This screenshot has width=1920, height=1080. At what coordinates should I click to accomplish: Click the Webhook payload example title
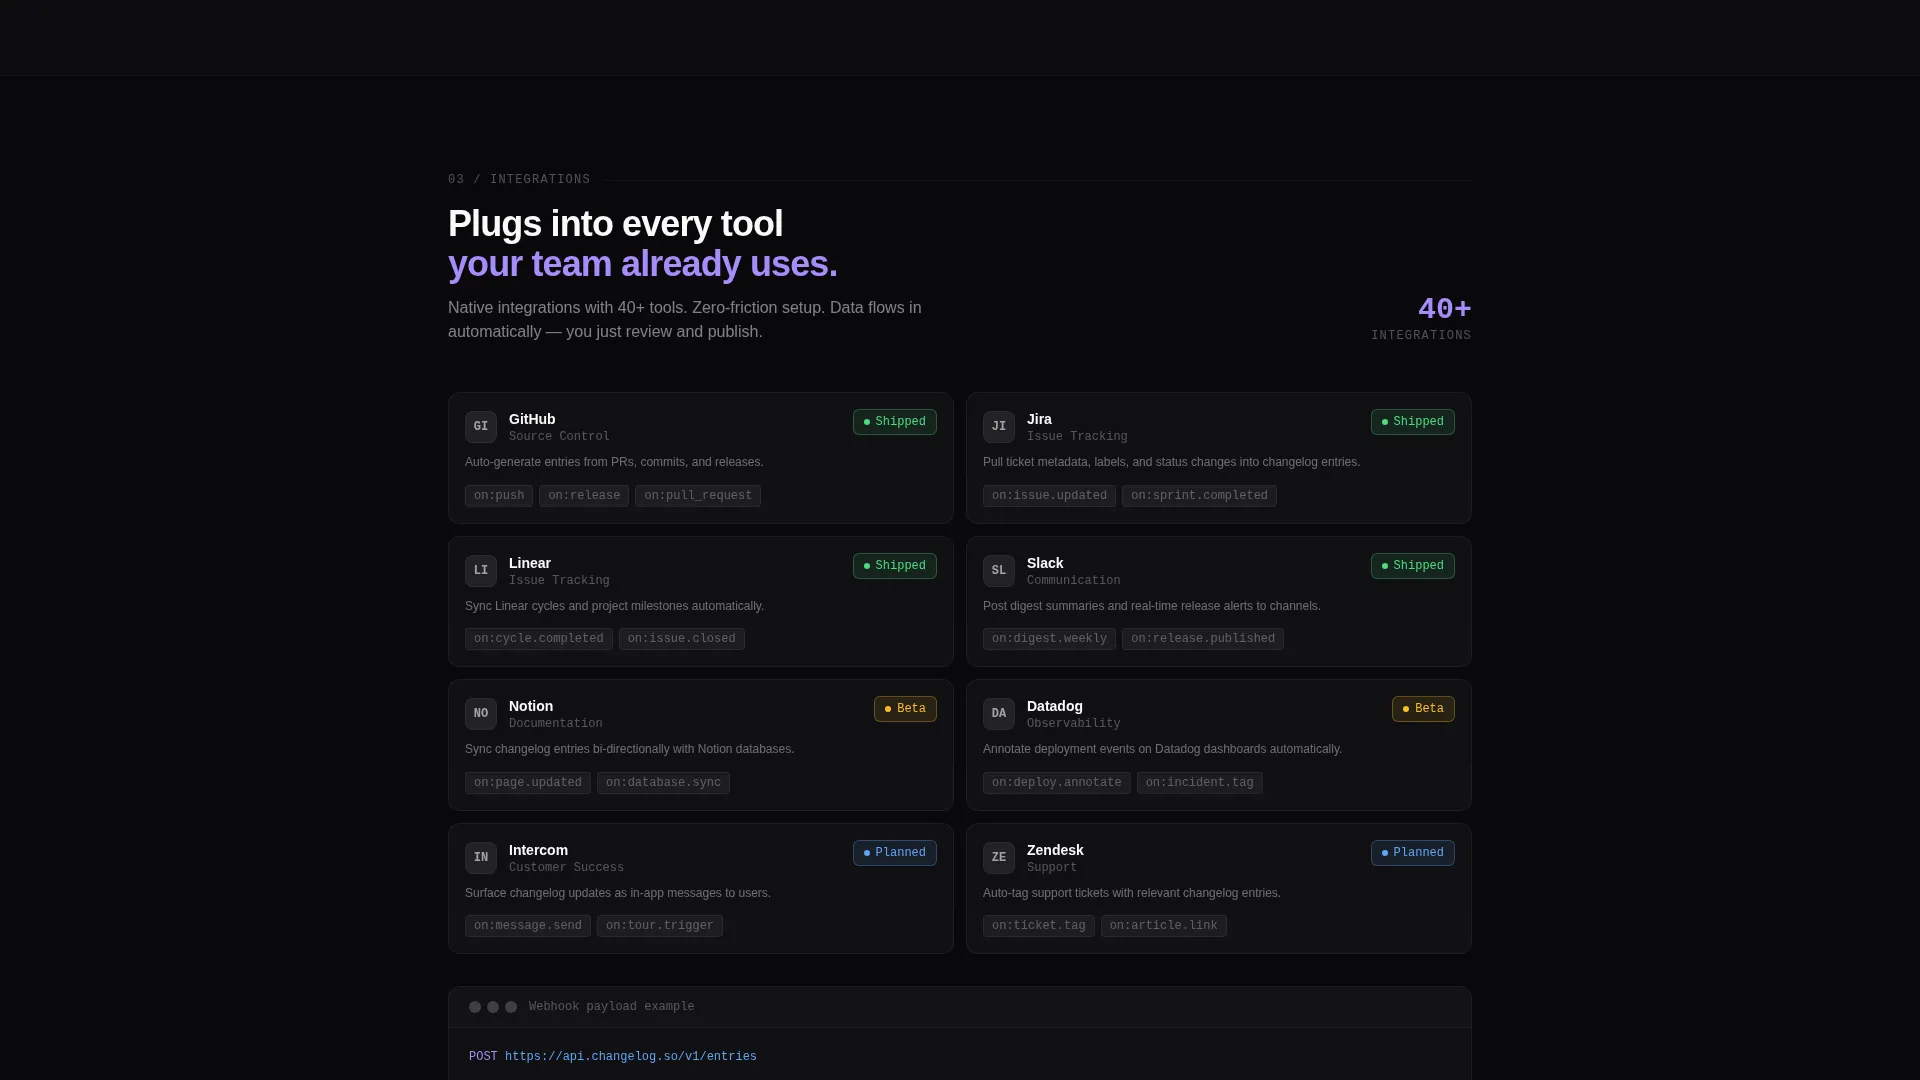tap(612, 1007)
